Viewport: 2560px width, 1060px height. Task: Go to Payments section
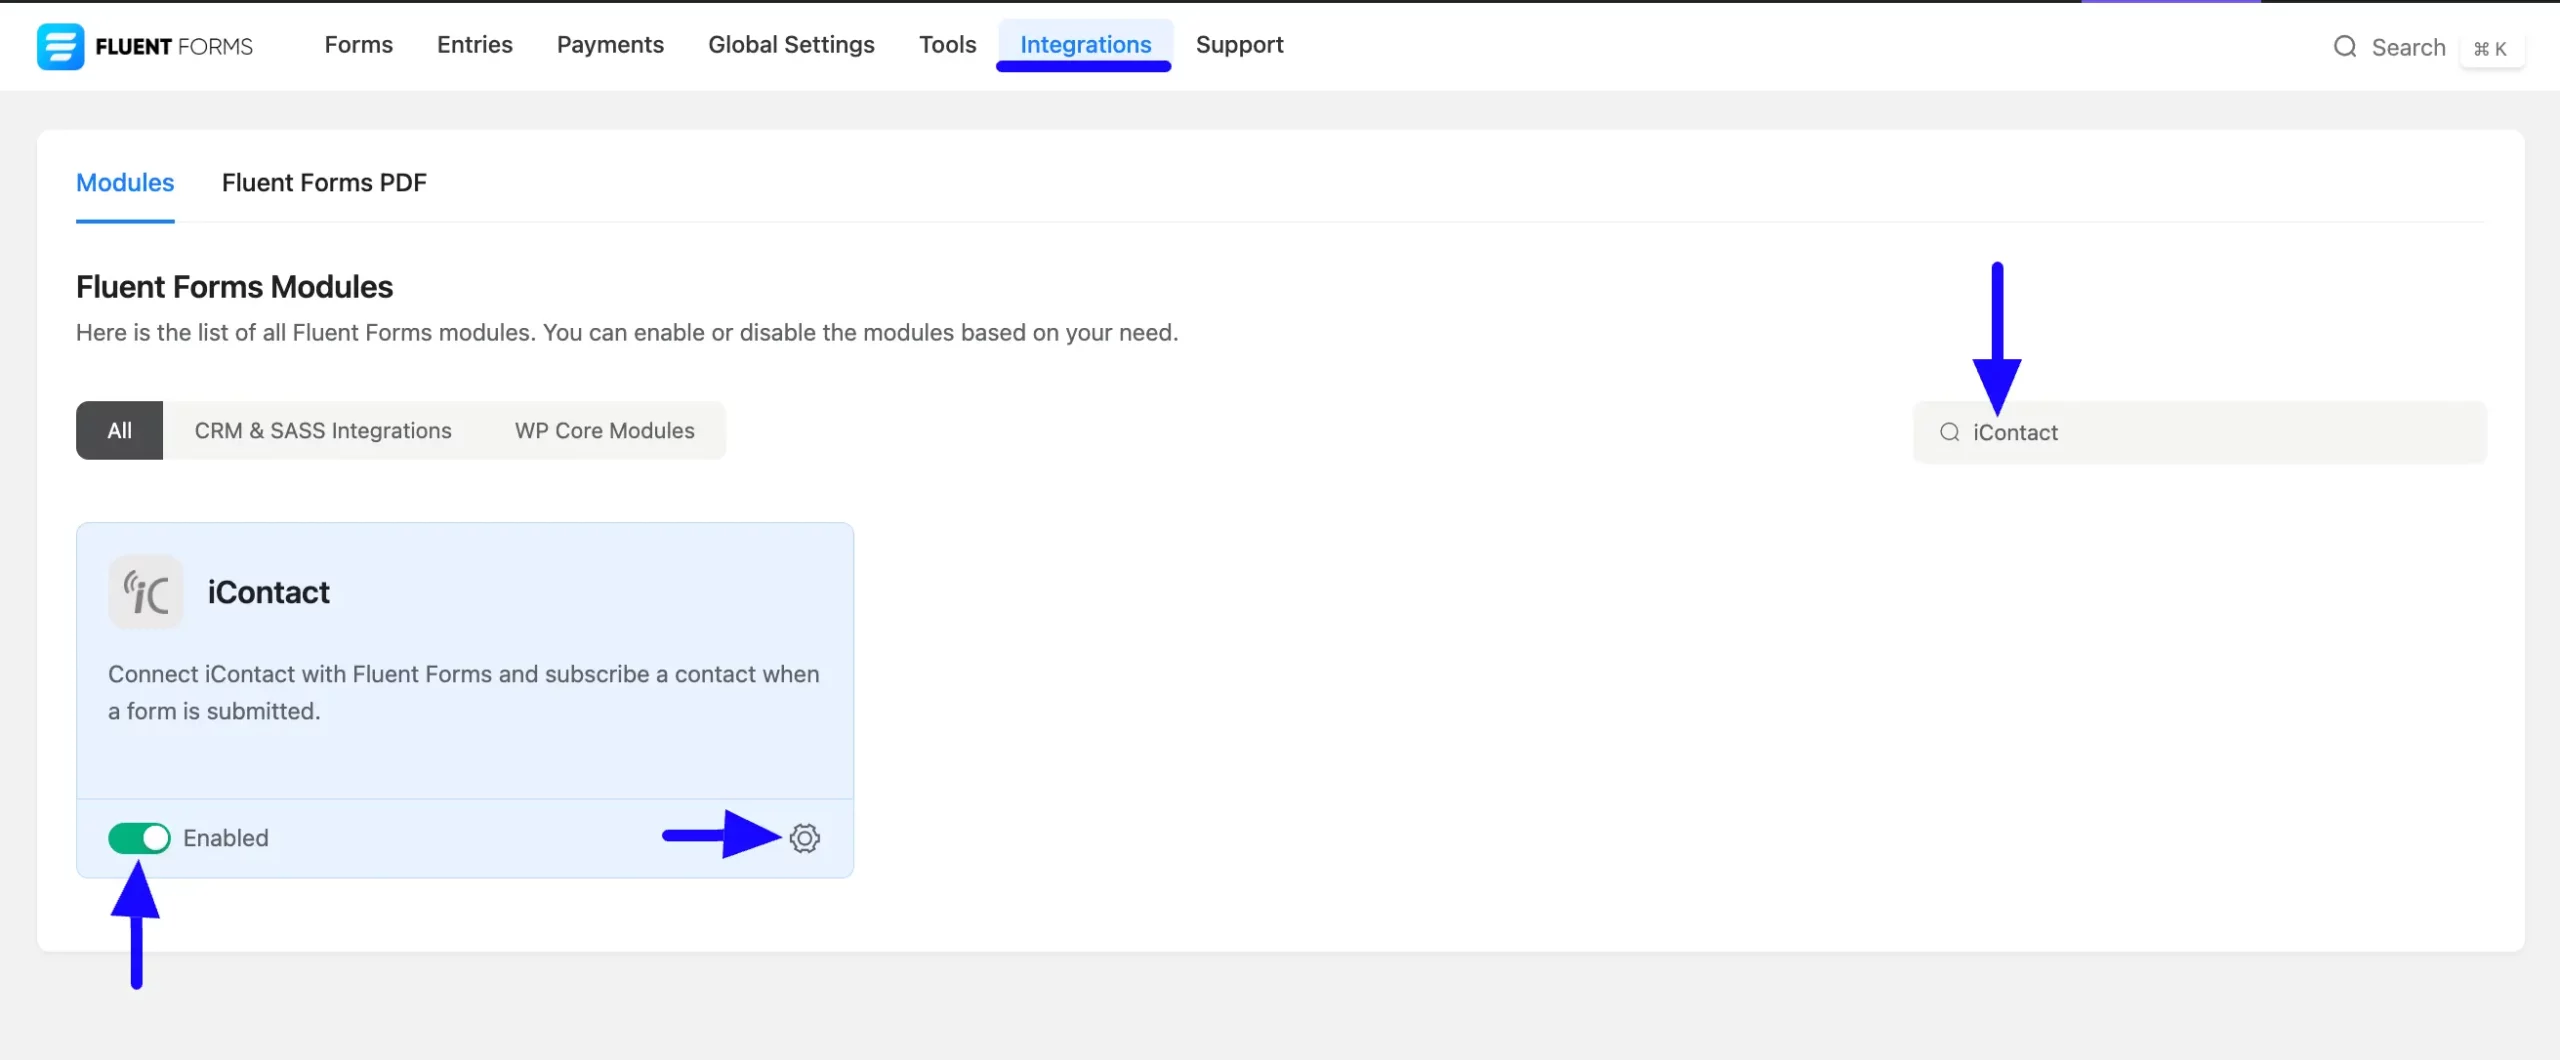tap(610, 45)
